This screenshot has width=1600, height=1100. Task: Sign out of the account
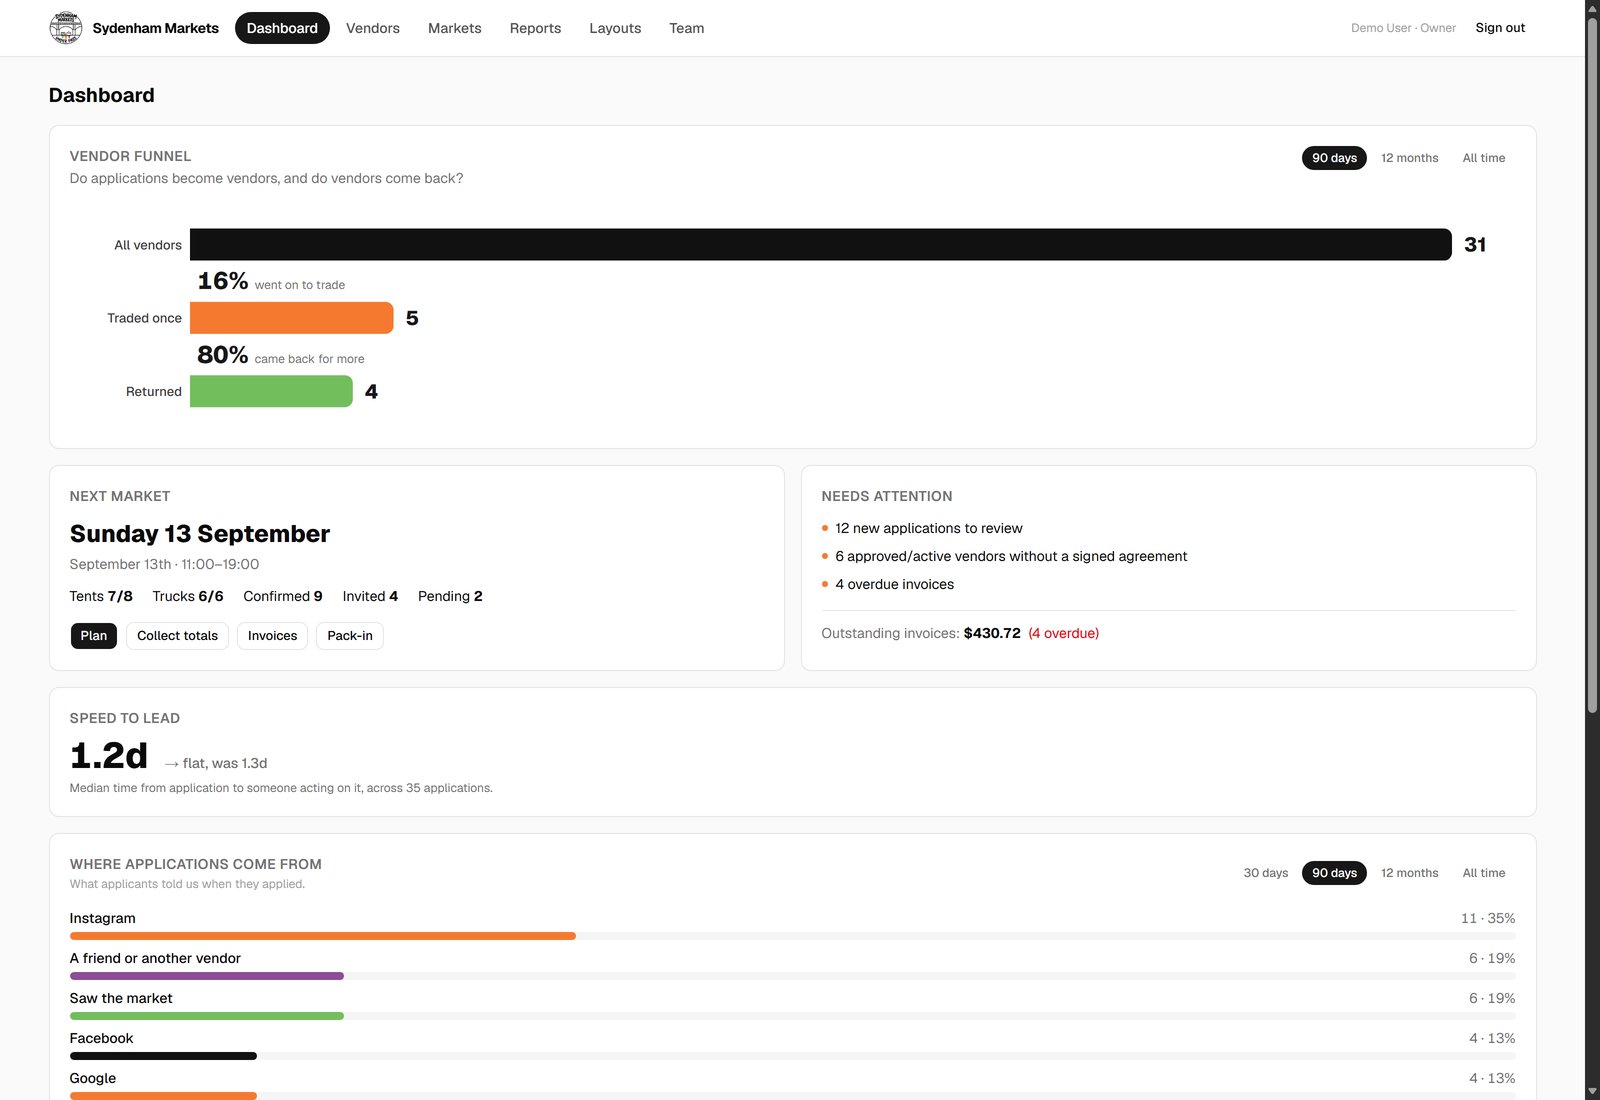pos(1500,28)
